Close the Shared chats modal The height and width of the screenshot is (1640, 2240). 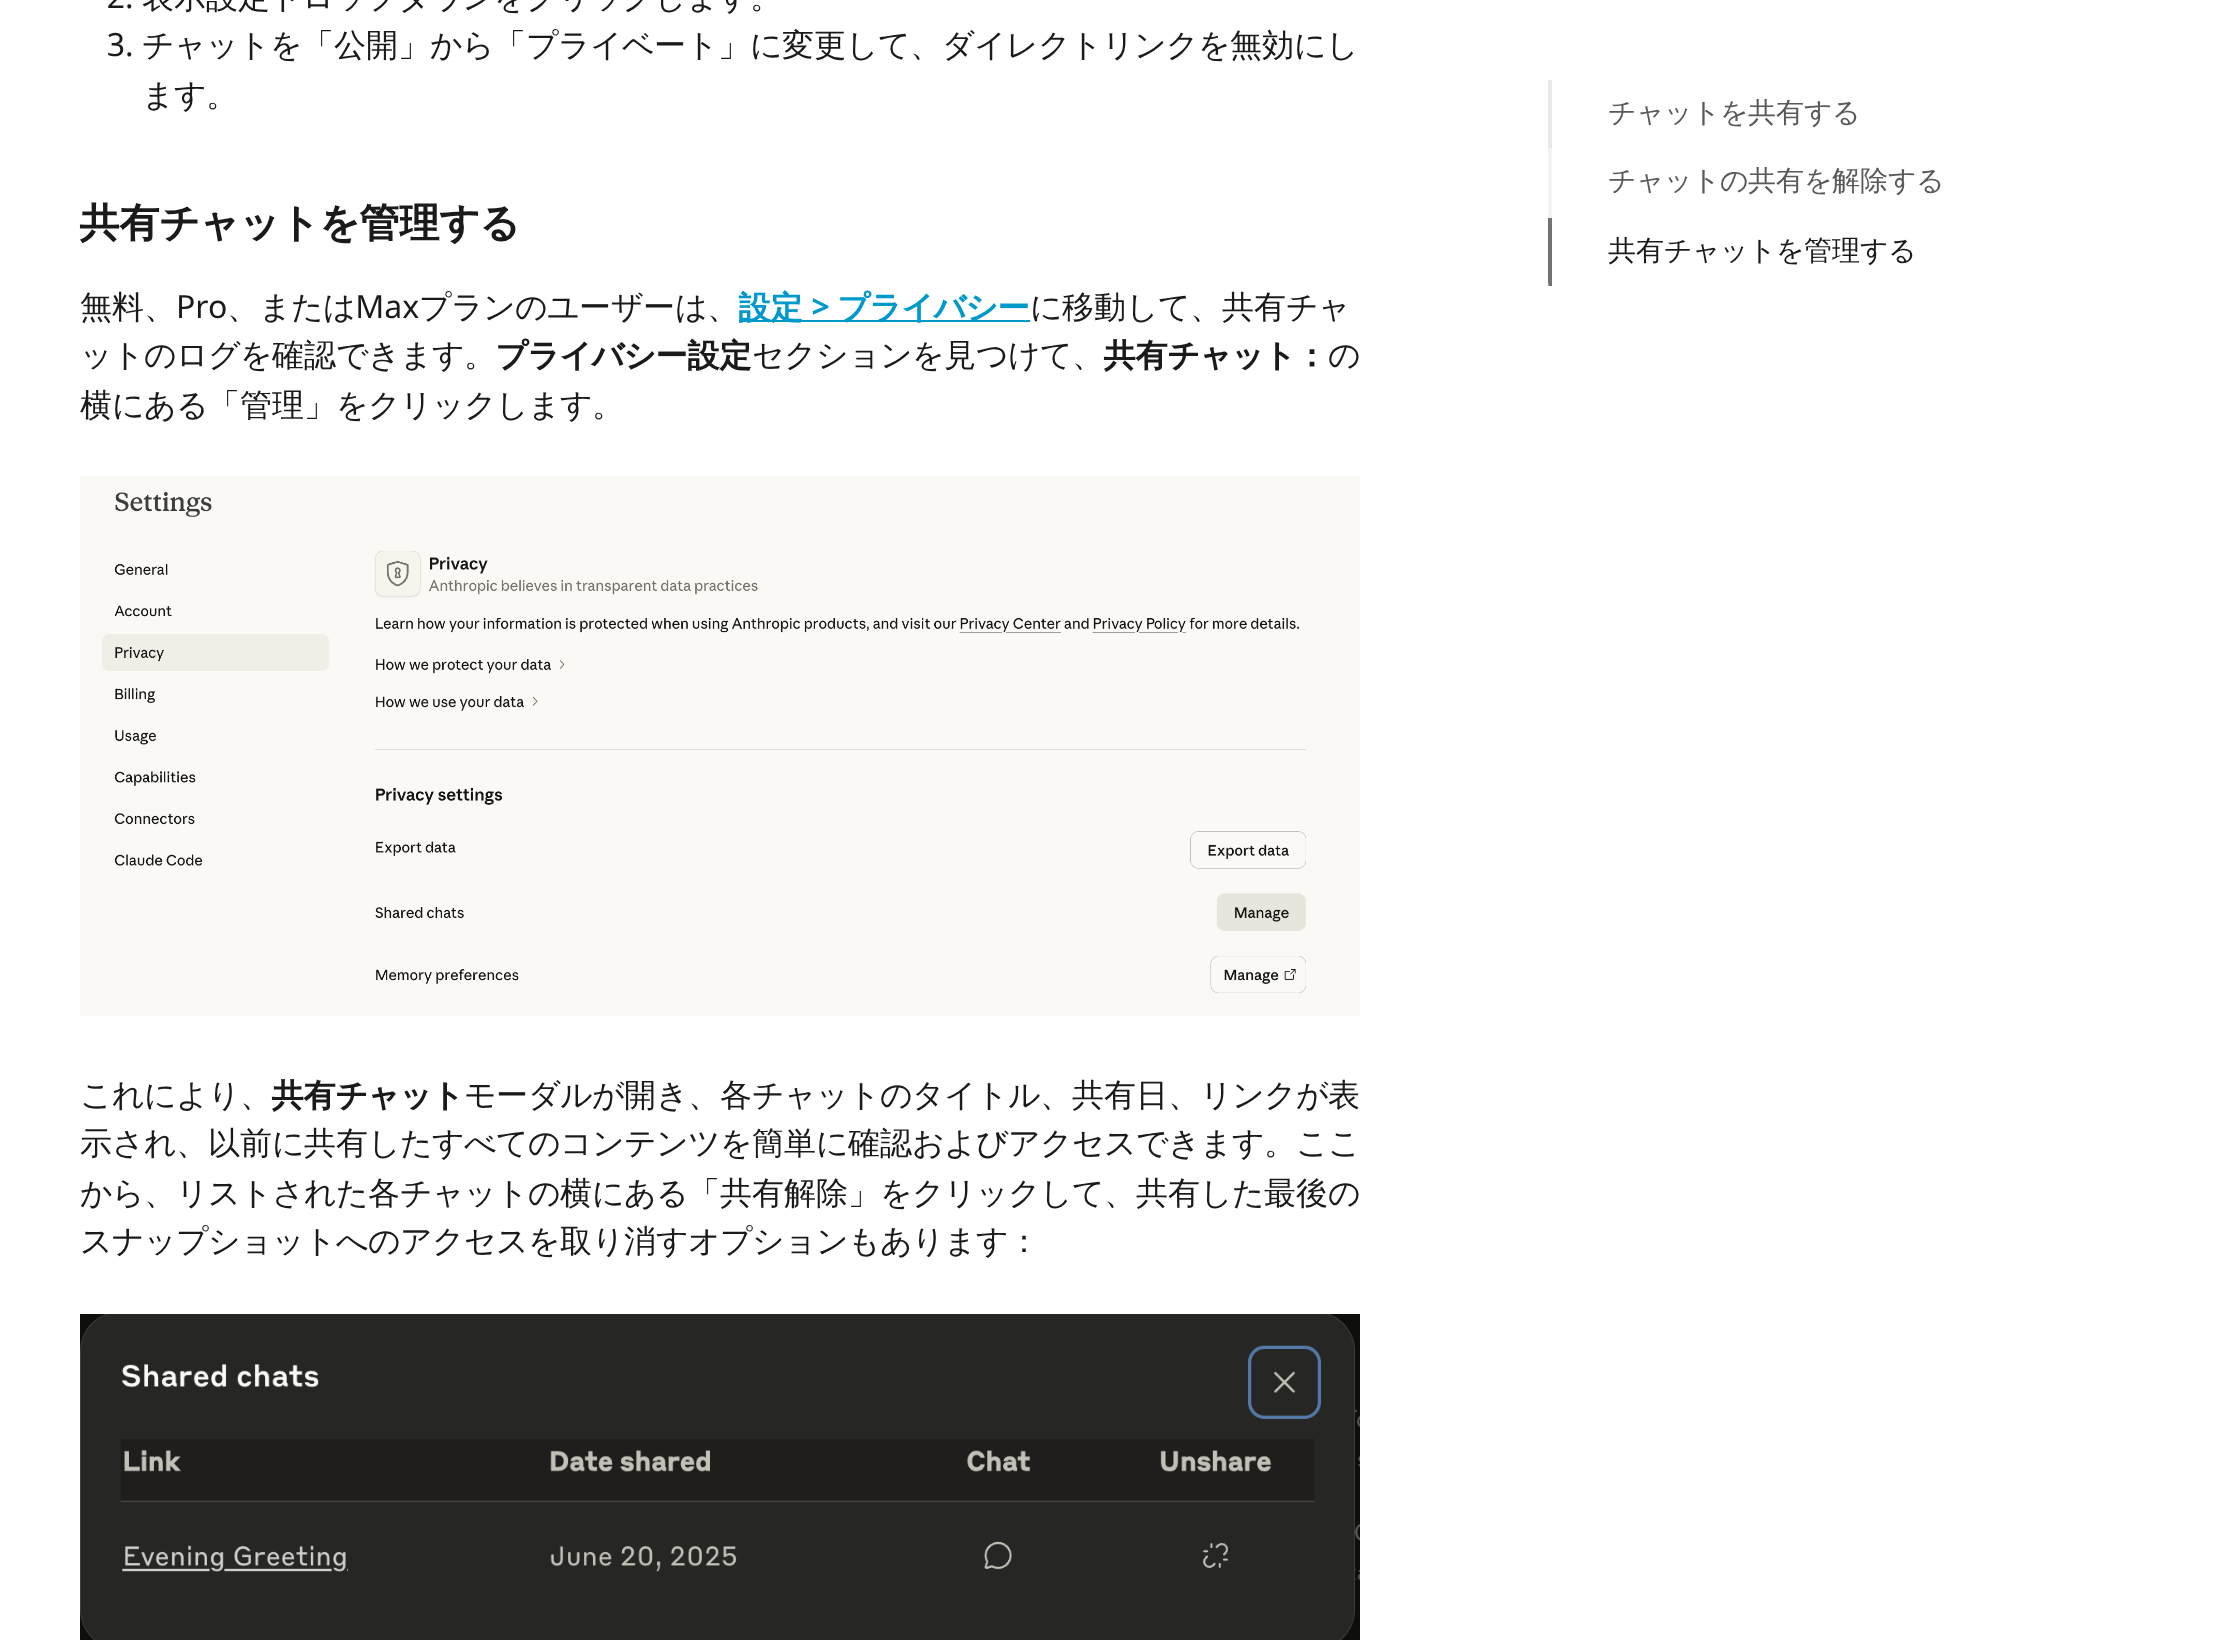point(1284,1382)
